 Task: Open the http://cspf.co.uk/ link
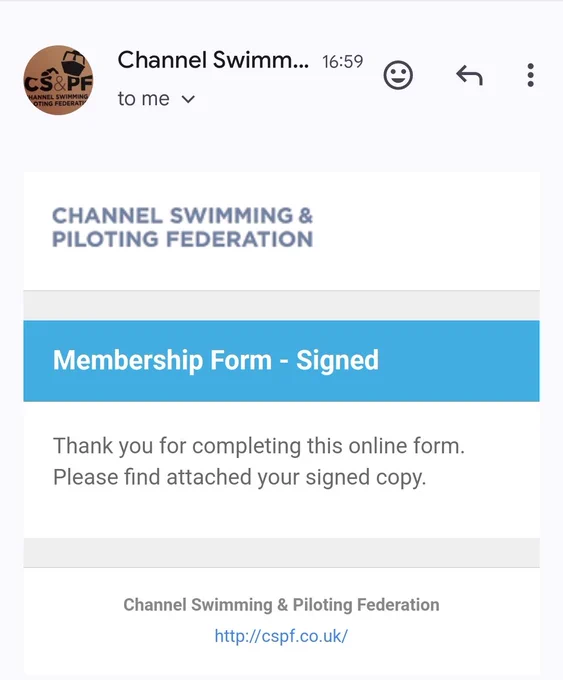click(281, 636)
